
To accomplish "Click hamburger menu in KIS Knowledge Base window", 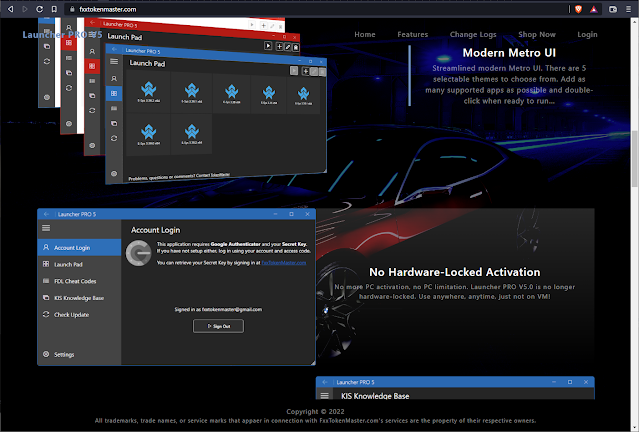I will tap(325, 395).
